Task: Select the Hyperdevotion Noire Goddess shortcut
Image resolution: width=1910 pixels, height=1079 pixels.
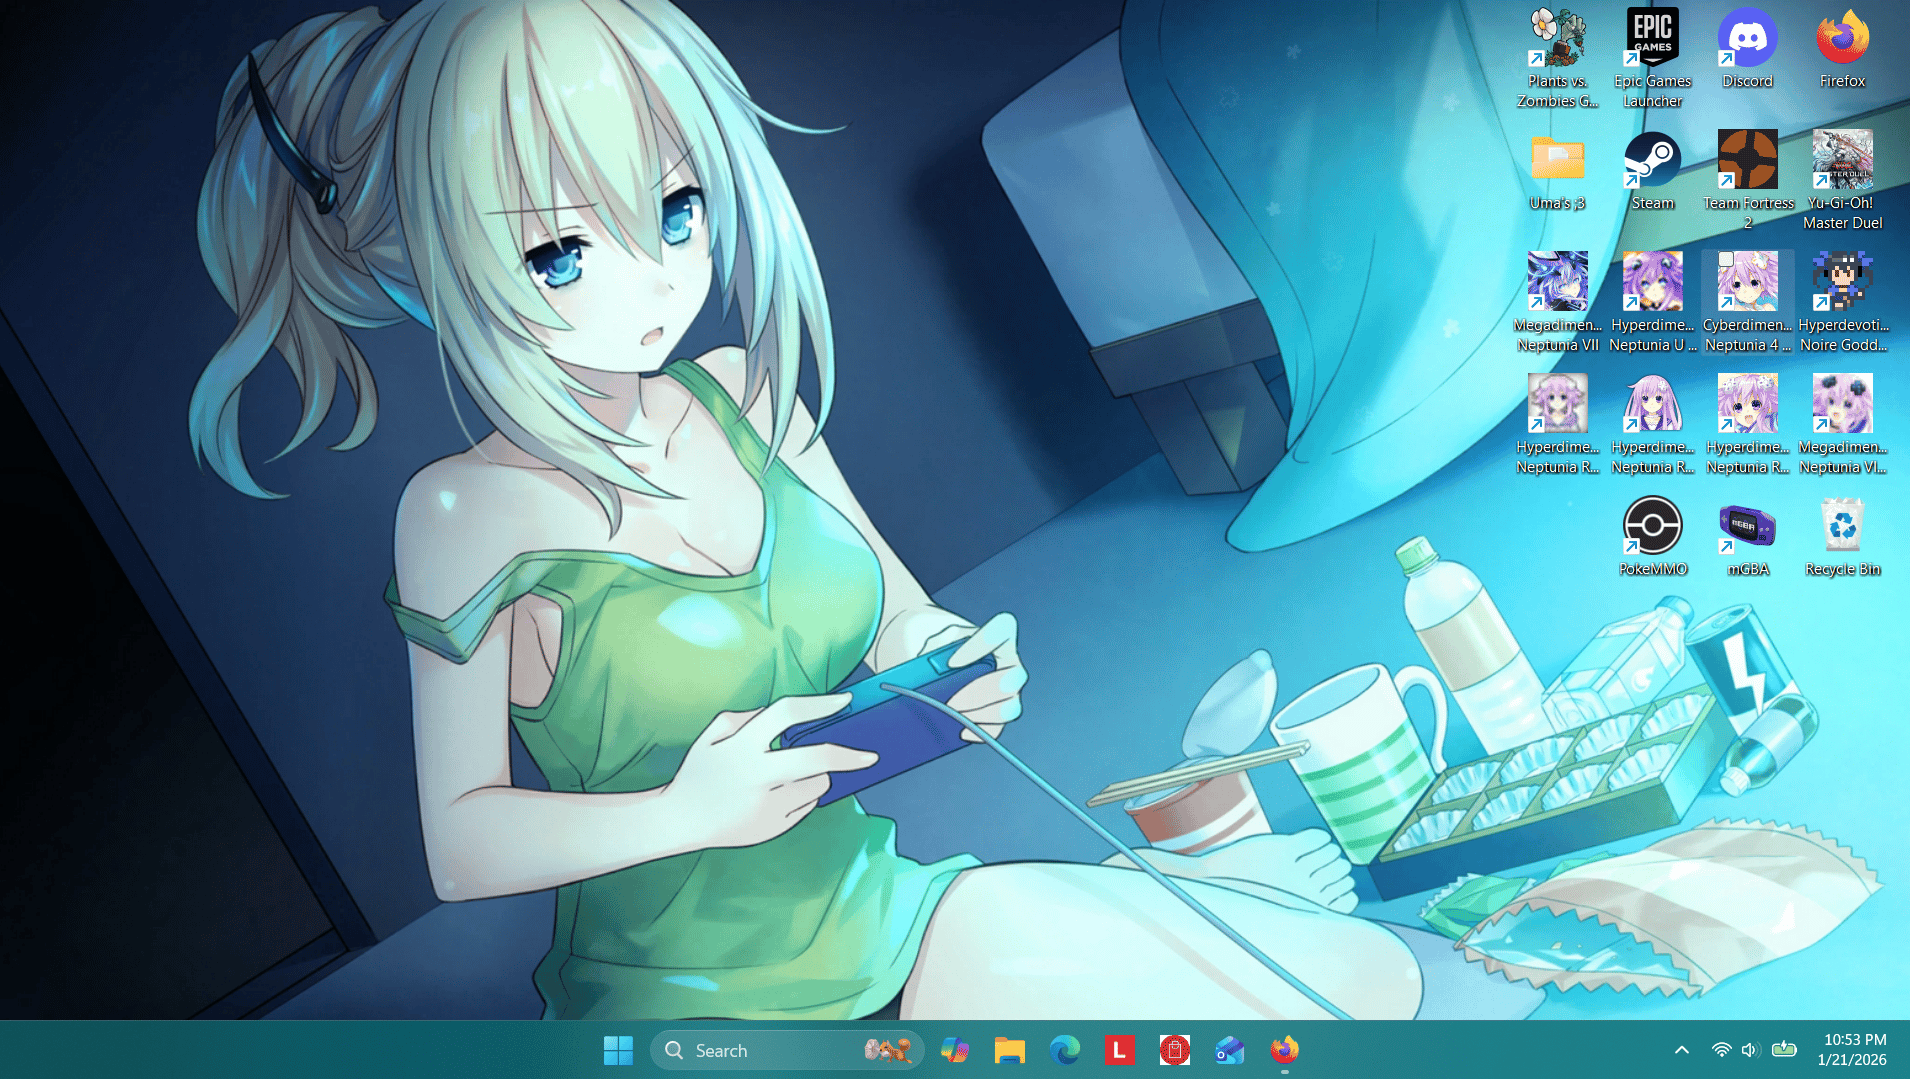Action: (1842, 302)
